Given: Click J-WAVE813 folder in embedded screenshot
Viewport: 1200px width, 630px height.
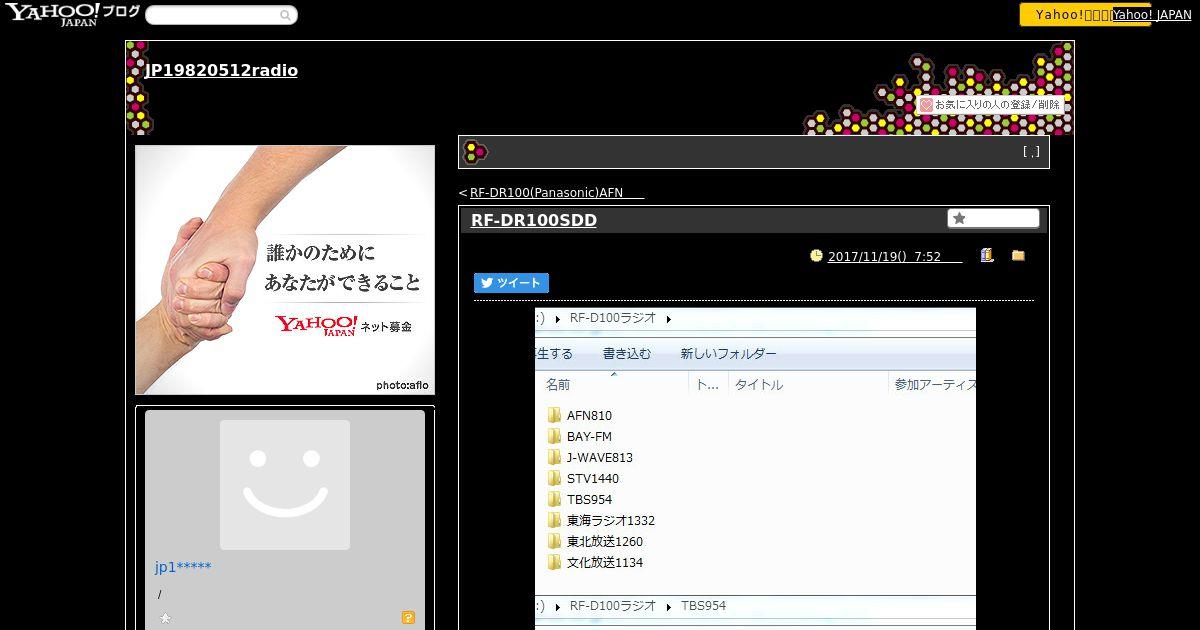Looking at the screenshot, I should pyautogui.click(x=590, y=458).
